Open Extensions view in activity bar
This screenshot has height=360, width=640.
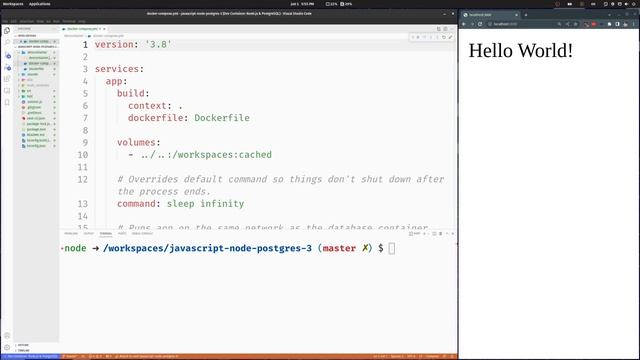tap(7, 79)
